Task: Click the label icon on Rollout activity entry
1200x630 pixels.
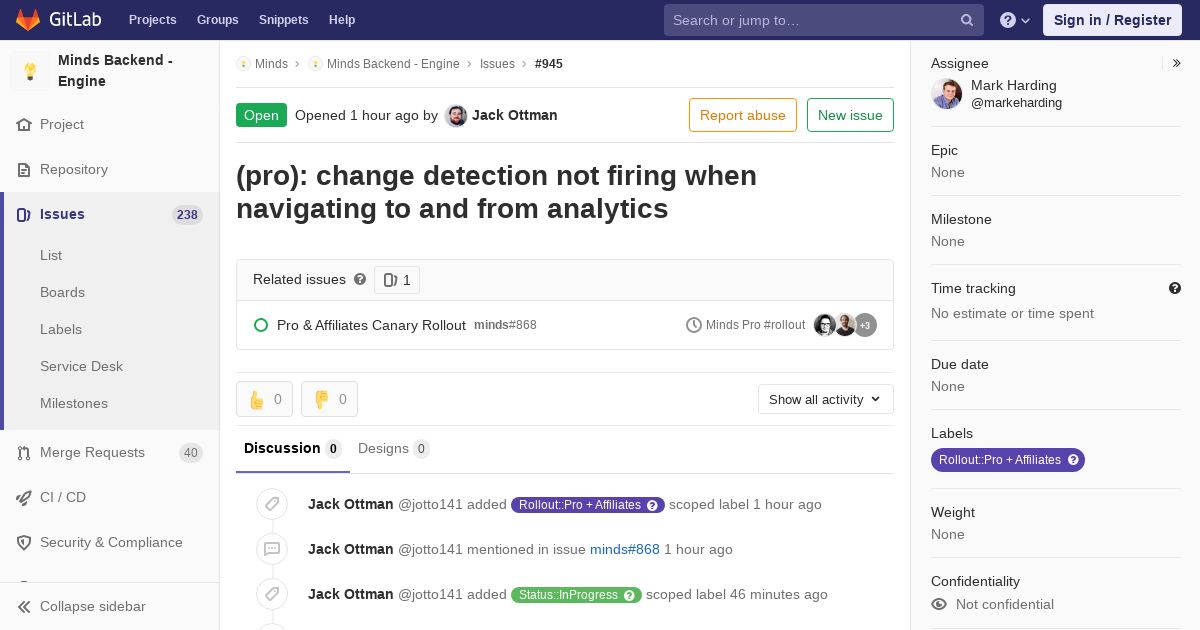Action: tap(272, 504)
